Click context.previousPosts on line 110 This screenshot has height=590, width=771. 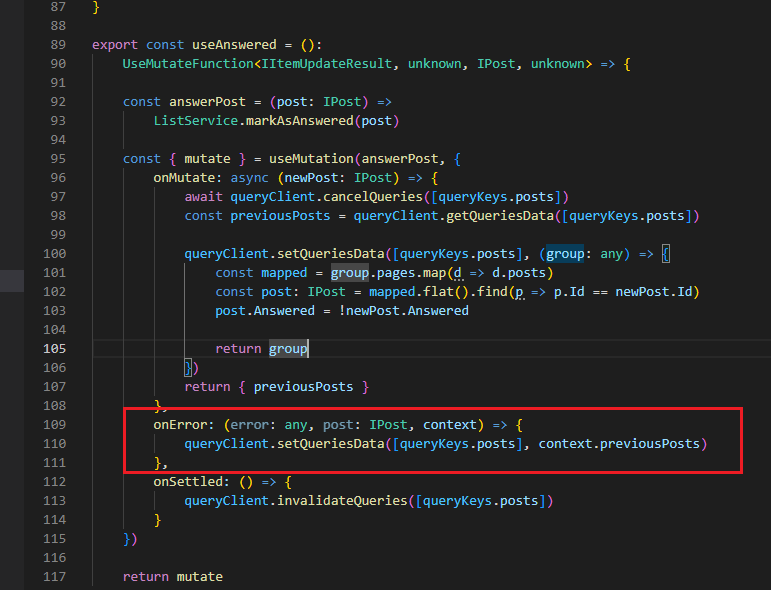[x=621, y=444]
